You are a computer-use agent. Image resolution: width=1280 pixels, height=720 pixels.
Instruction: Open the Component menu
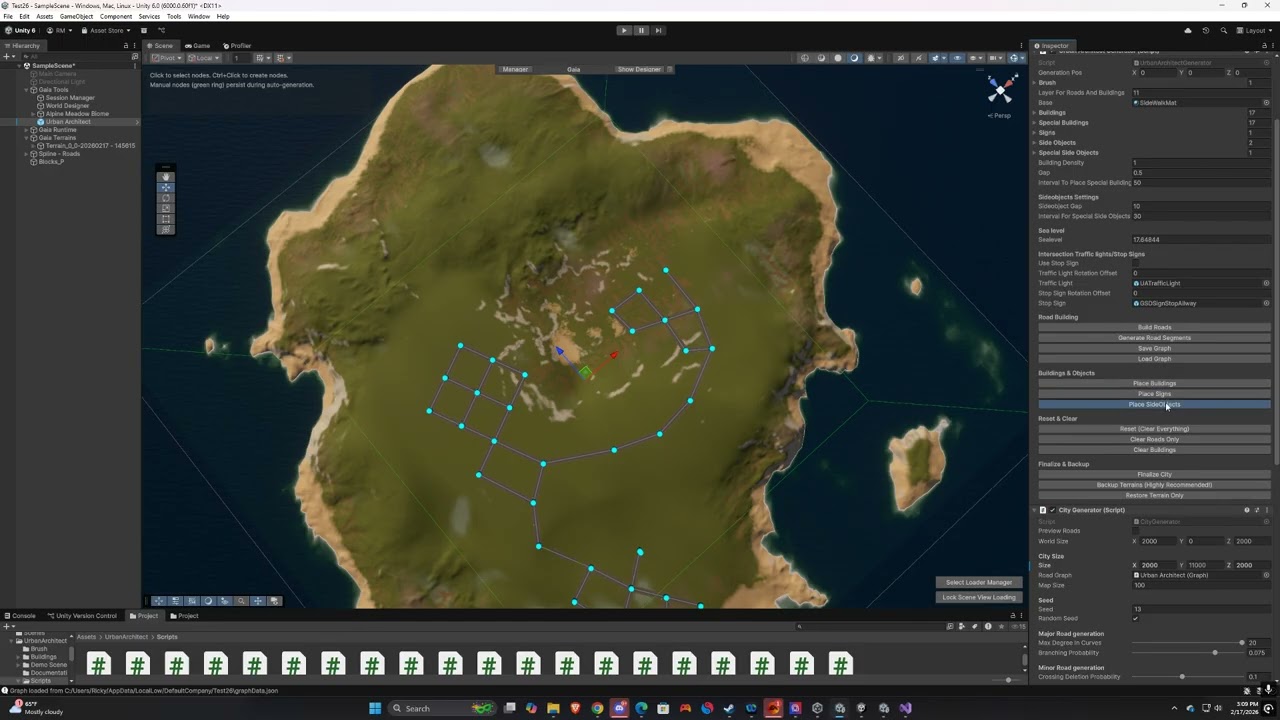tap(116, 16)
